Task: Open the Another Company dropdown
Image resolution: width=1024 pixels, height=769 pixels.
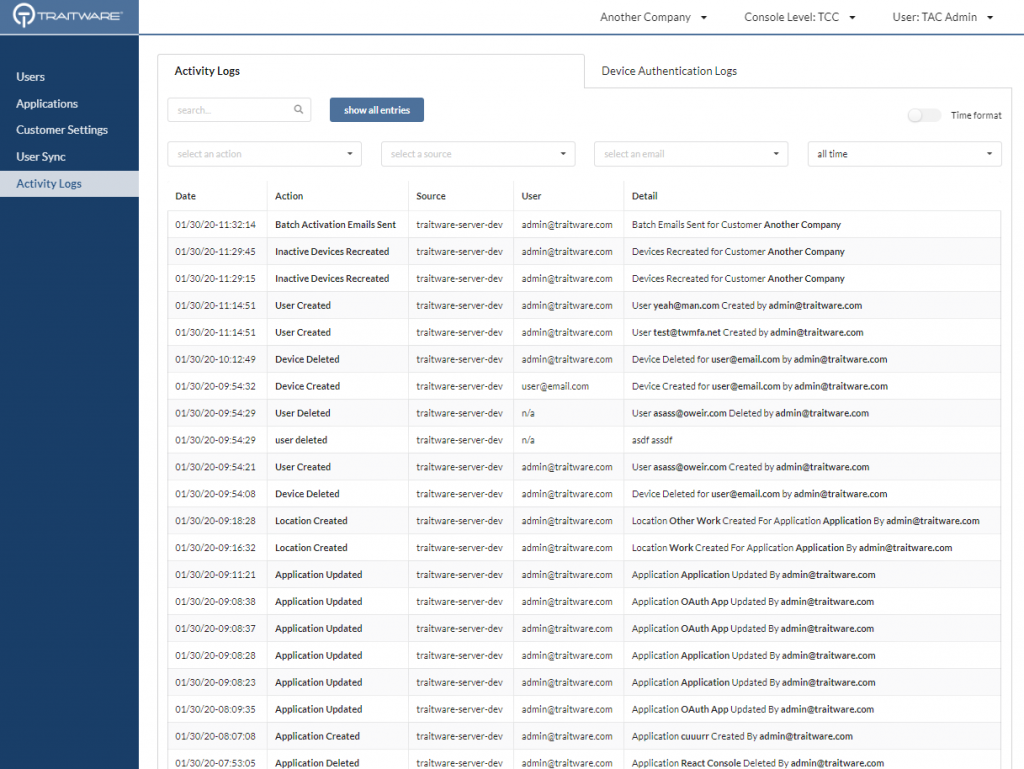Action: pos(653,17)
